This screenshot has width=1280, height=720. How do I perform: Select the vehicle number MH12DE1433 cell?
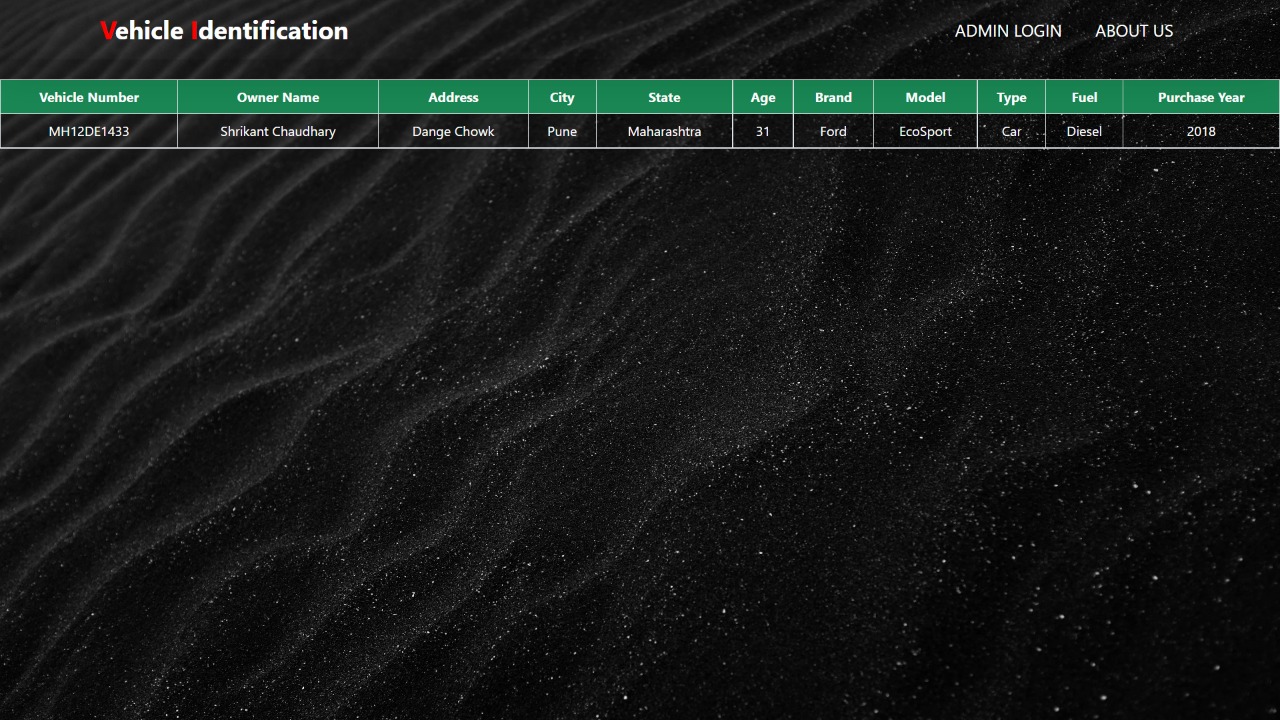tap(88, 131)
